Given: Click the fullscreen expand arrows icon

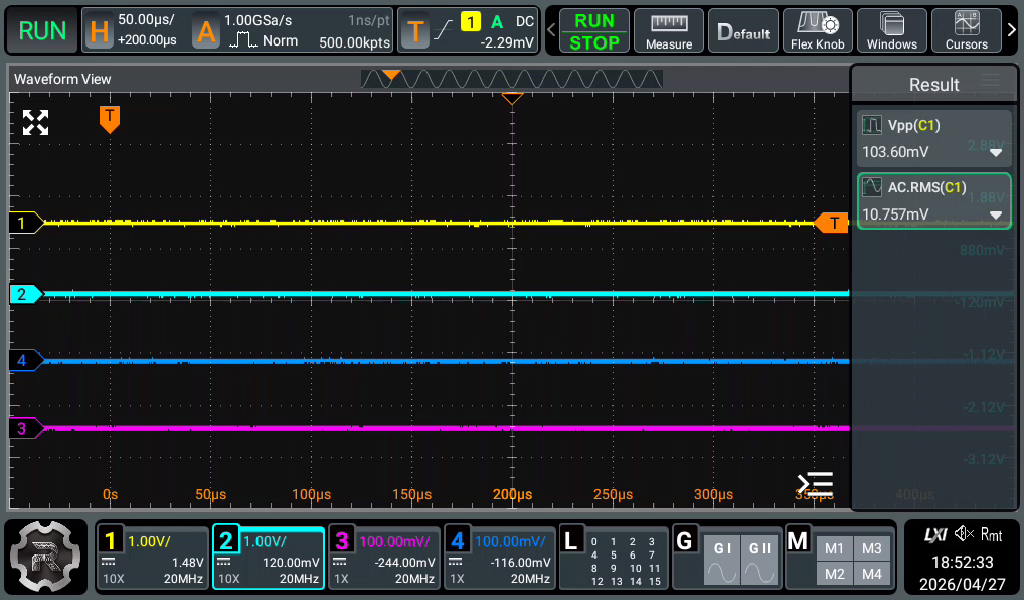Looking at the screenshot, I should (x=35, y=122).
